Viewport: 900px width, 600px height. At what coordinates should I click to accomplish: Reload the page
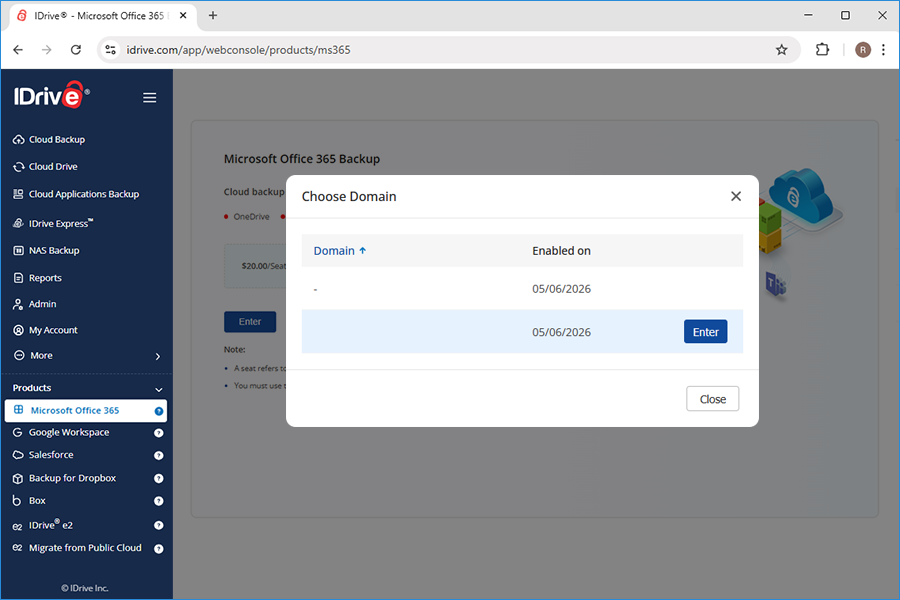pos(76,50)
